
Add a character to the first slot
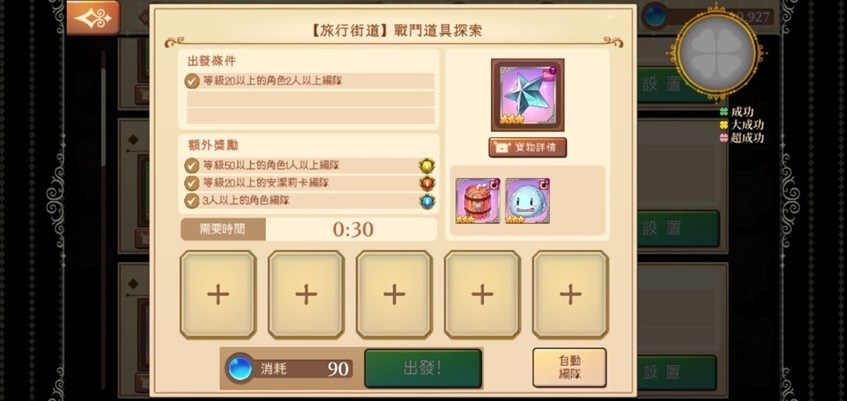coord(218,295)
